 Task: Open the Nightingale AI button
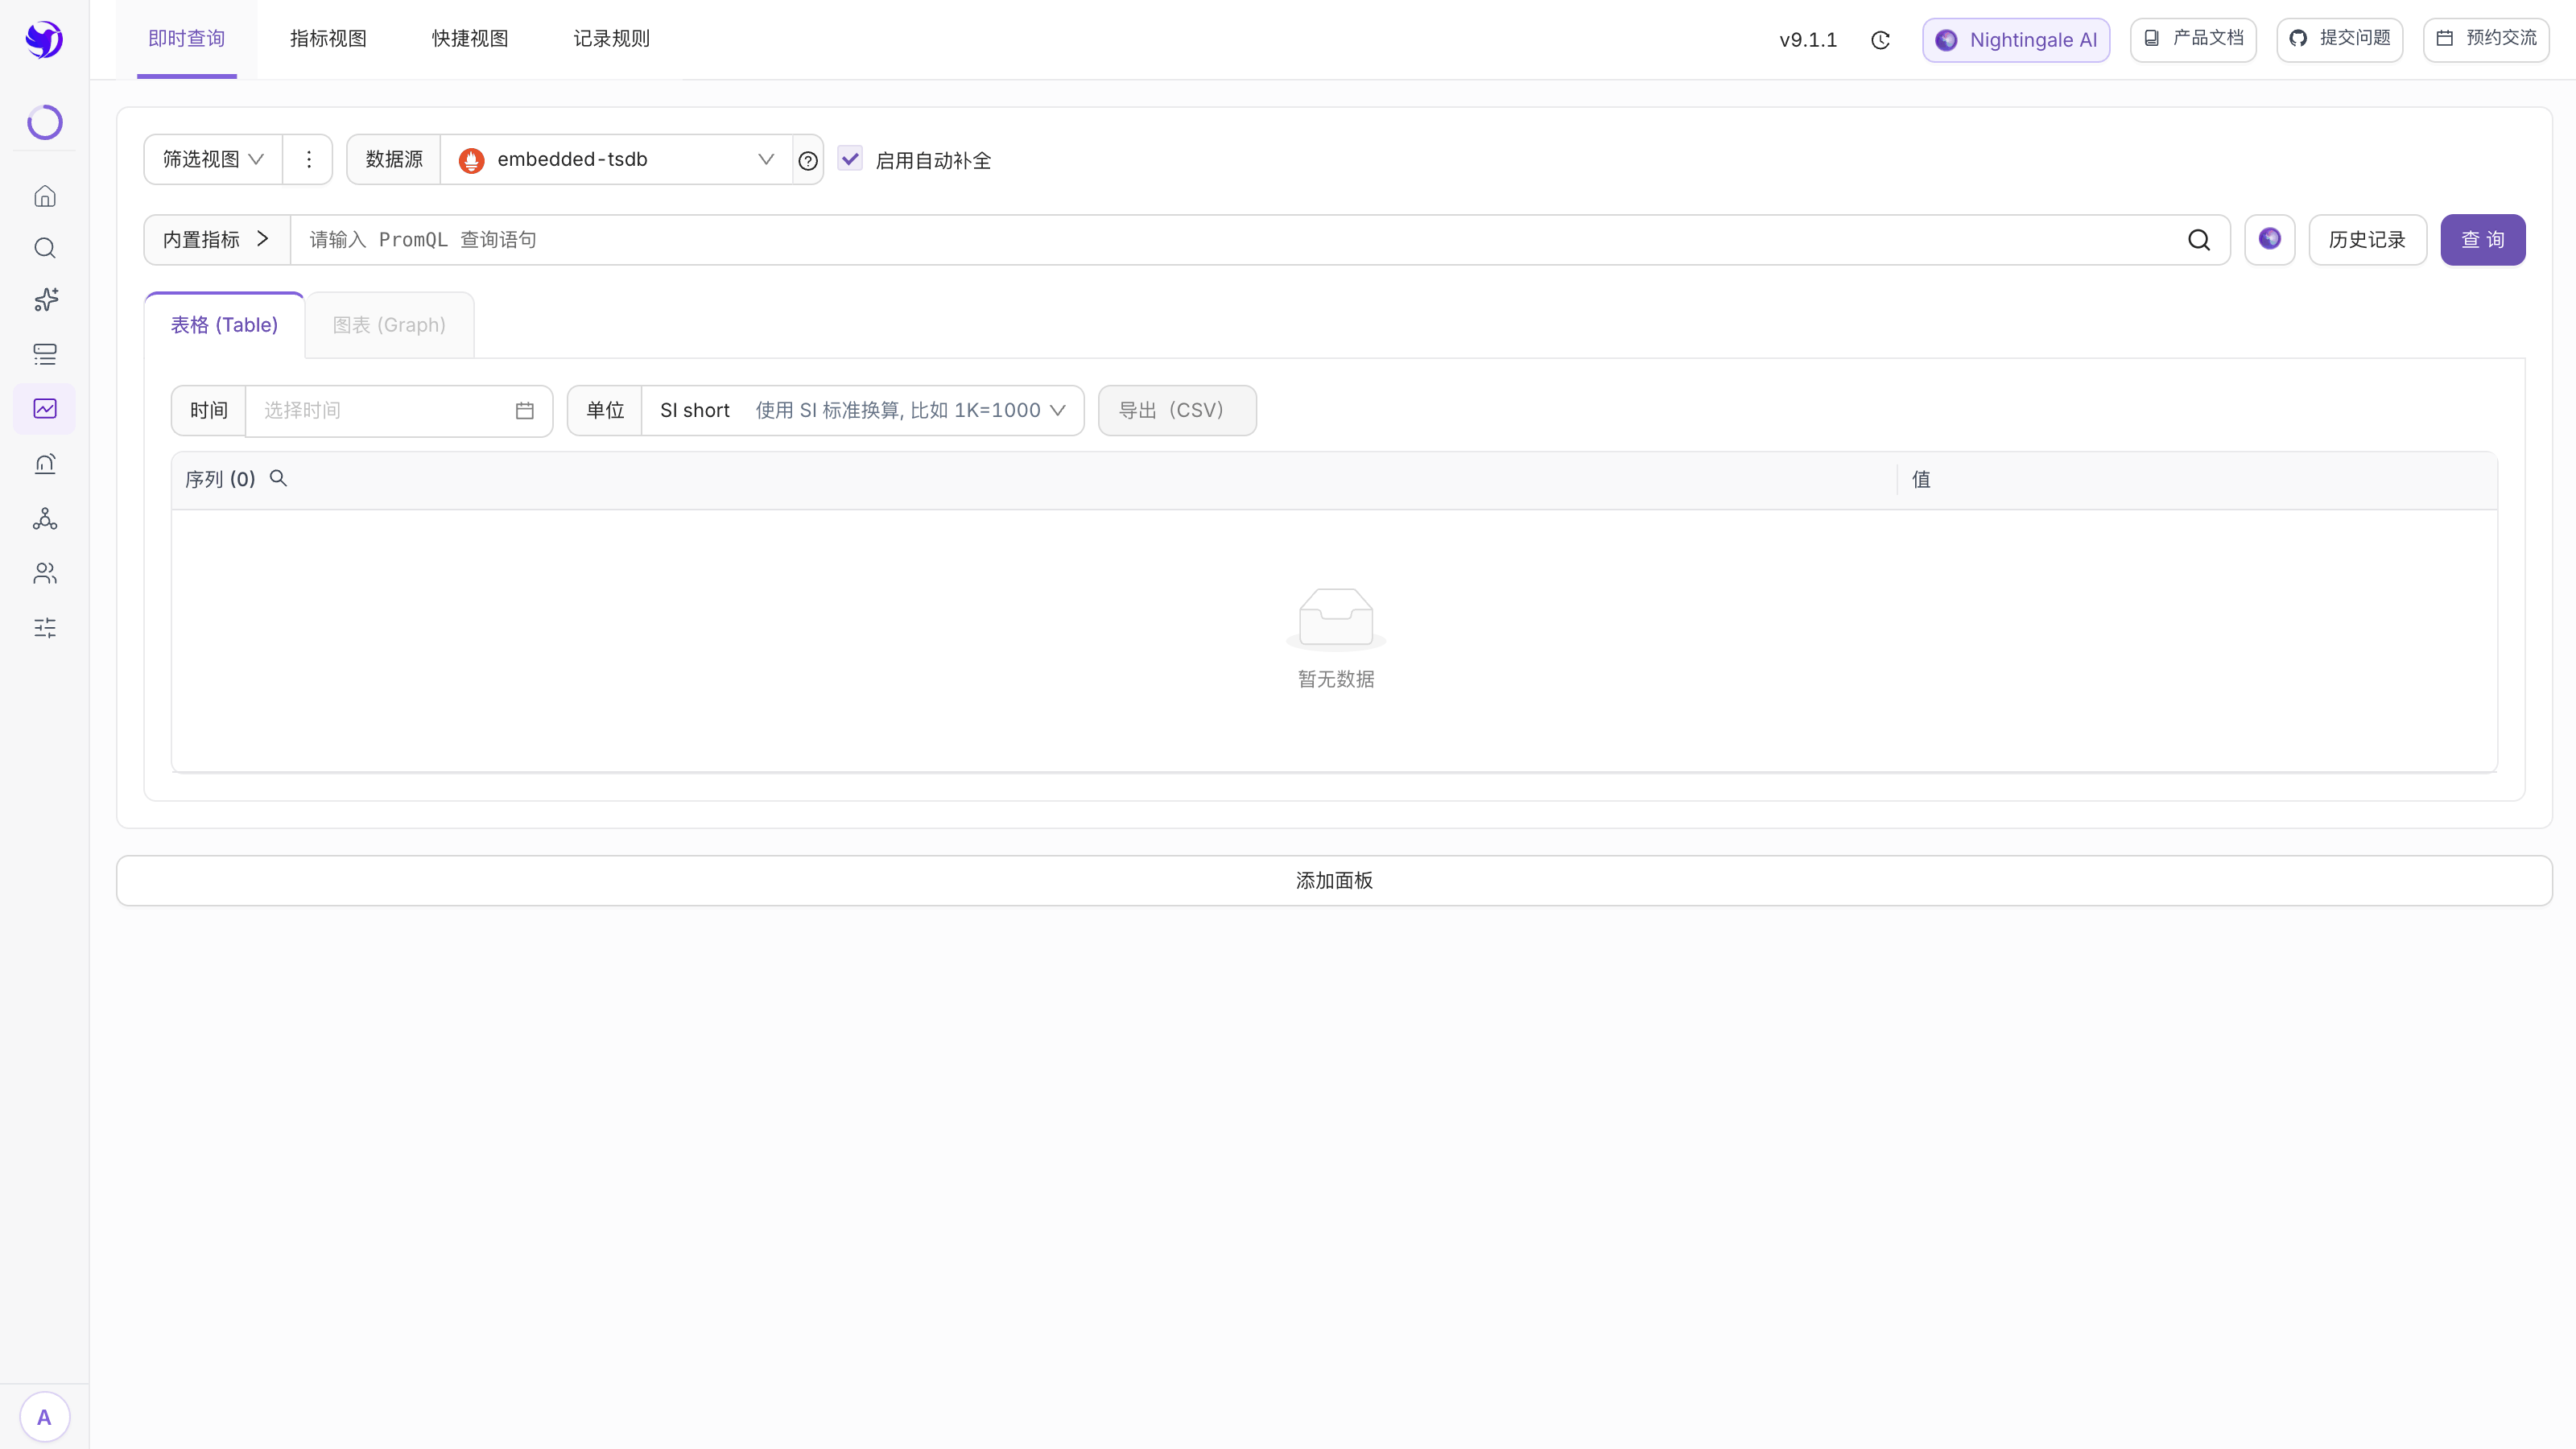pos(2015,40)
